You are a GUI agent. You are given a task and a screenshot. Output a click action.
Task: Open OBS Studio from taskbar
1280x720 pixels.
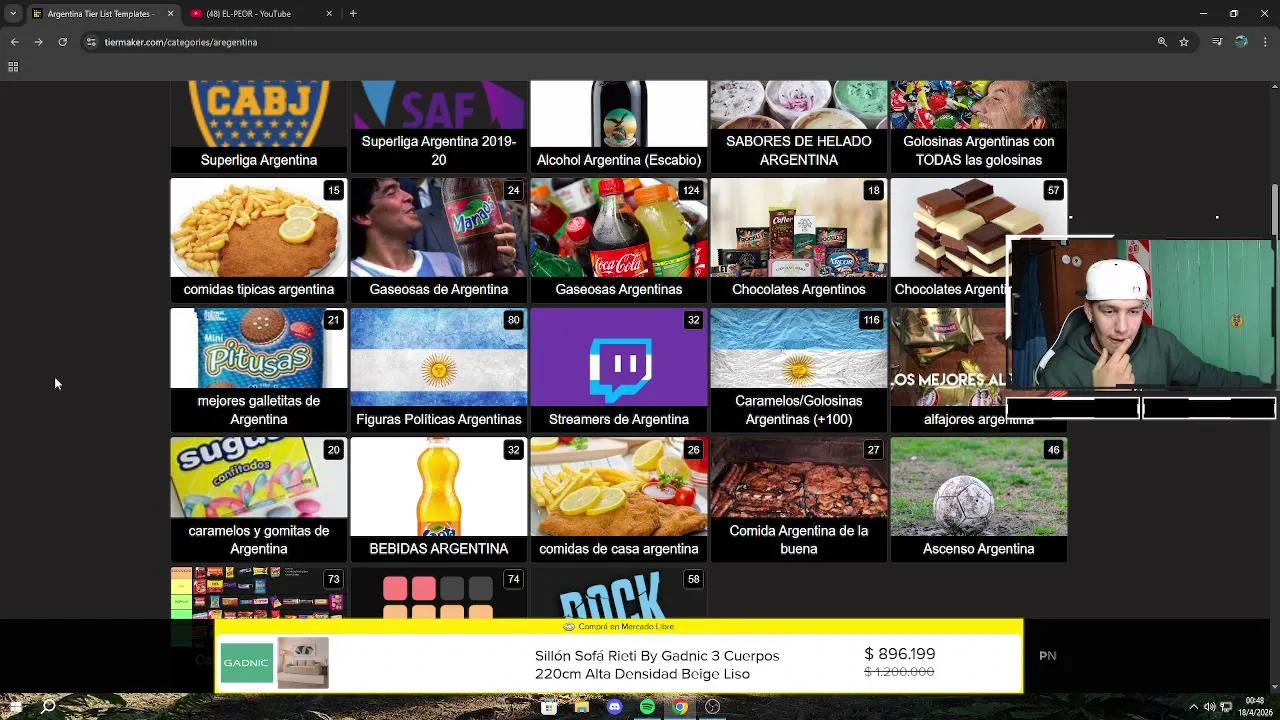pos(713,707)
